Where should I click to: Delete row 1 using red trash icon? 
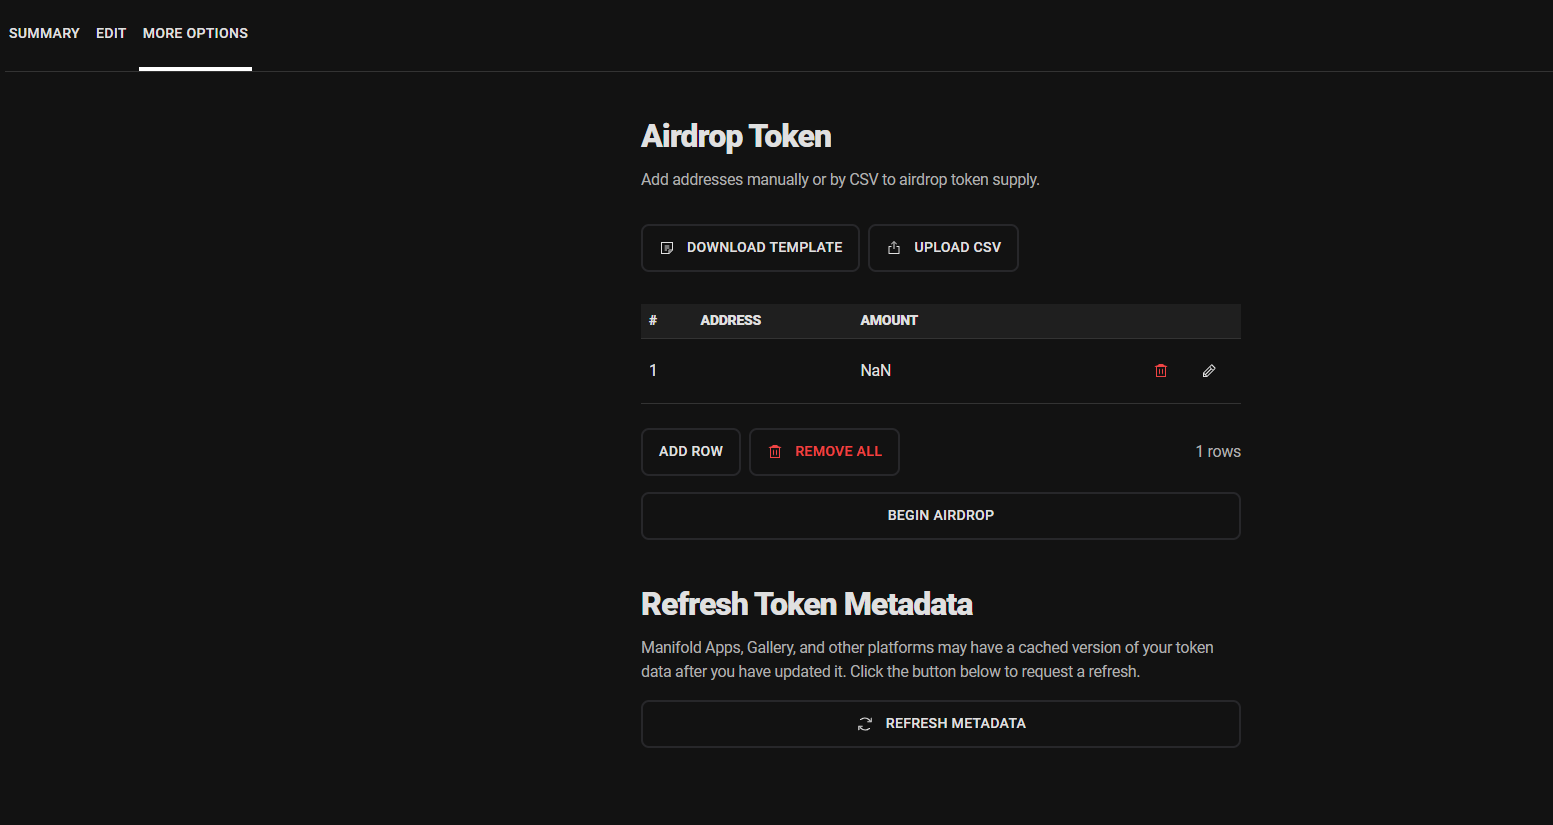pyautogui.click(x=1161, y=371)
